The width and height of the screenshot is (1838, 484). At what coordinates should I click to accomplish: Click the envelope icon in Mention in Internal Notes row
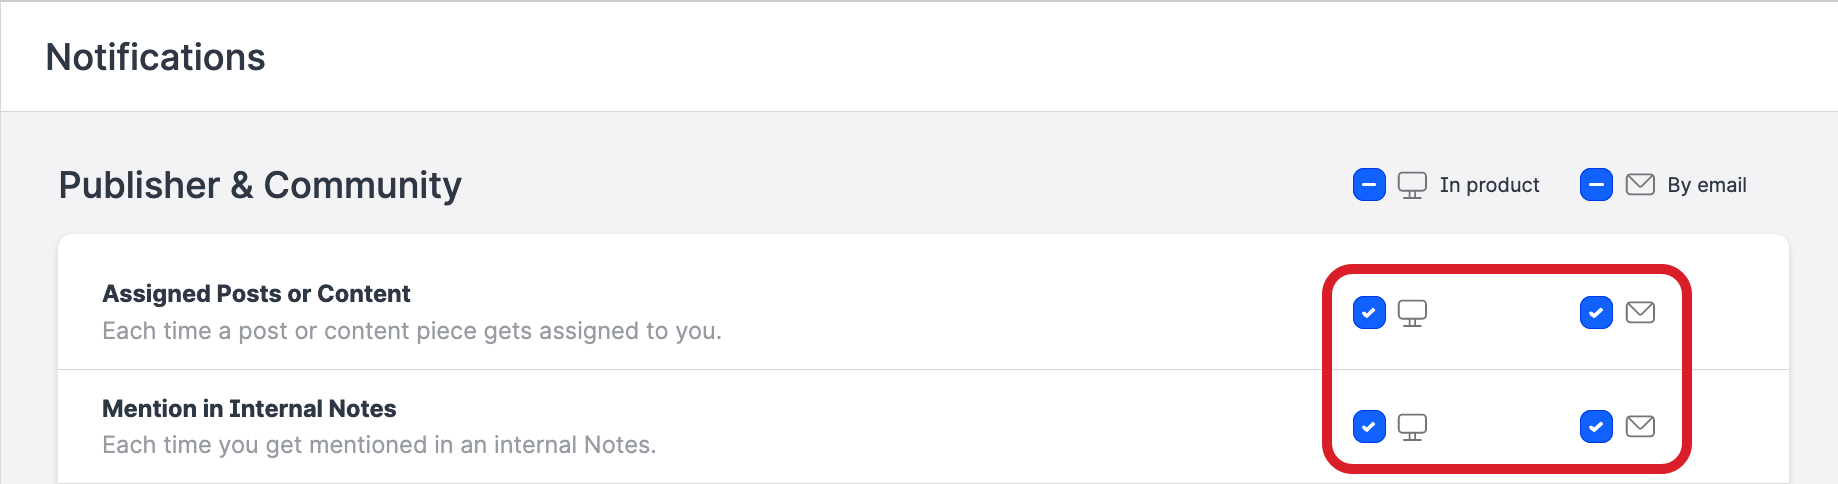[1640, 427]
